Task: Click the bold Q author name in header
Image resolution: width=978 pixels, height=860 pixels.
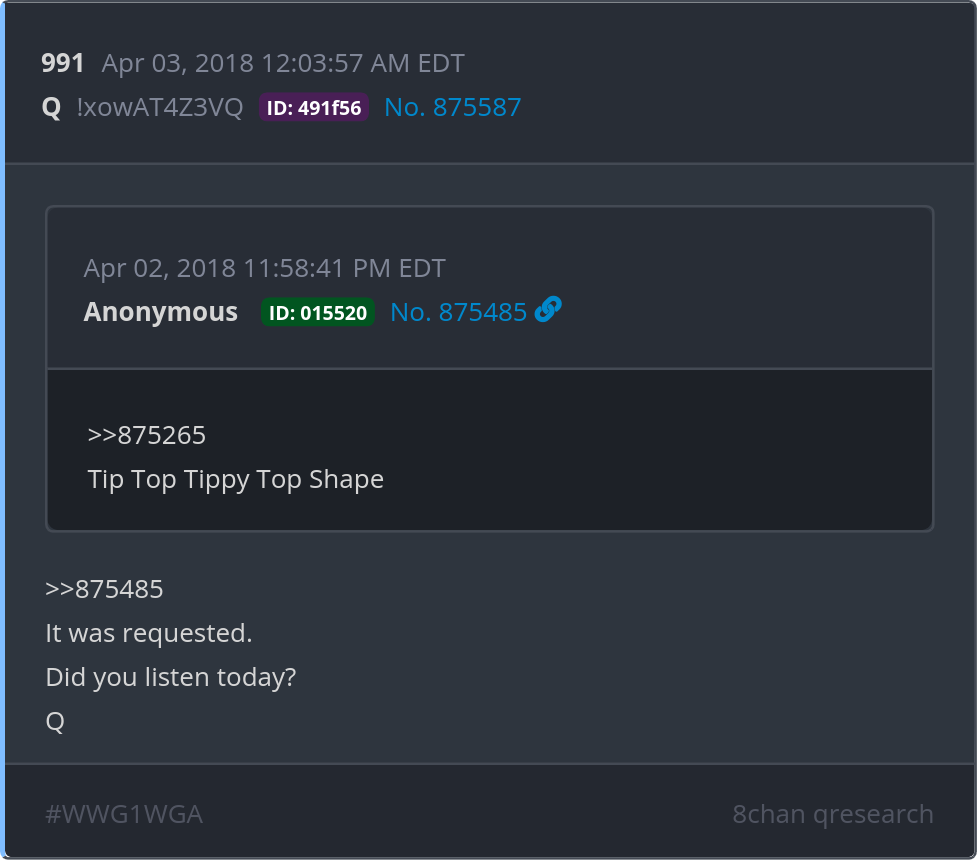Action: (51, 108)
